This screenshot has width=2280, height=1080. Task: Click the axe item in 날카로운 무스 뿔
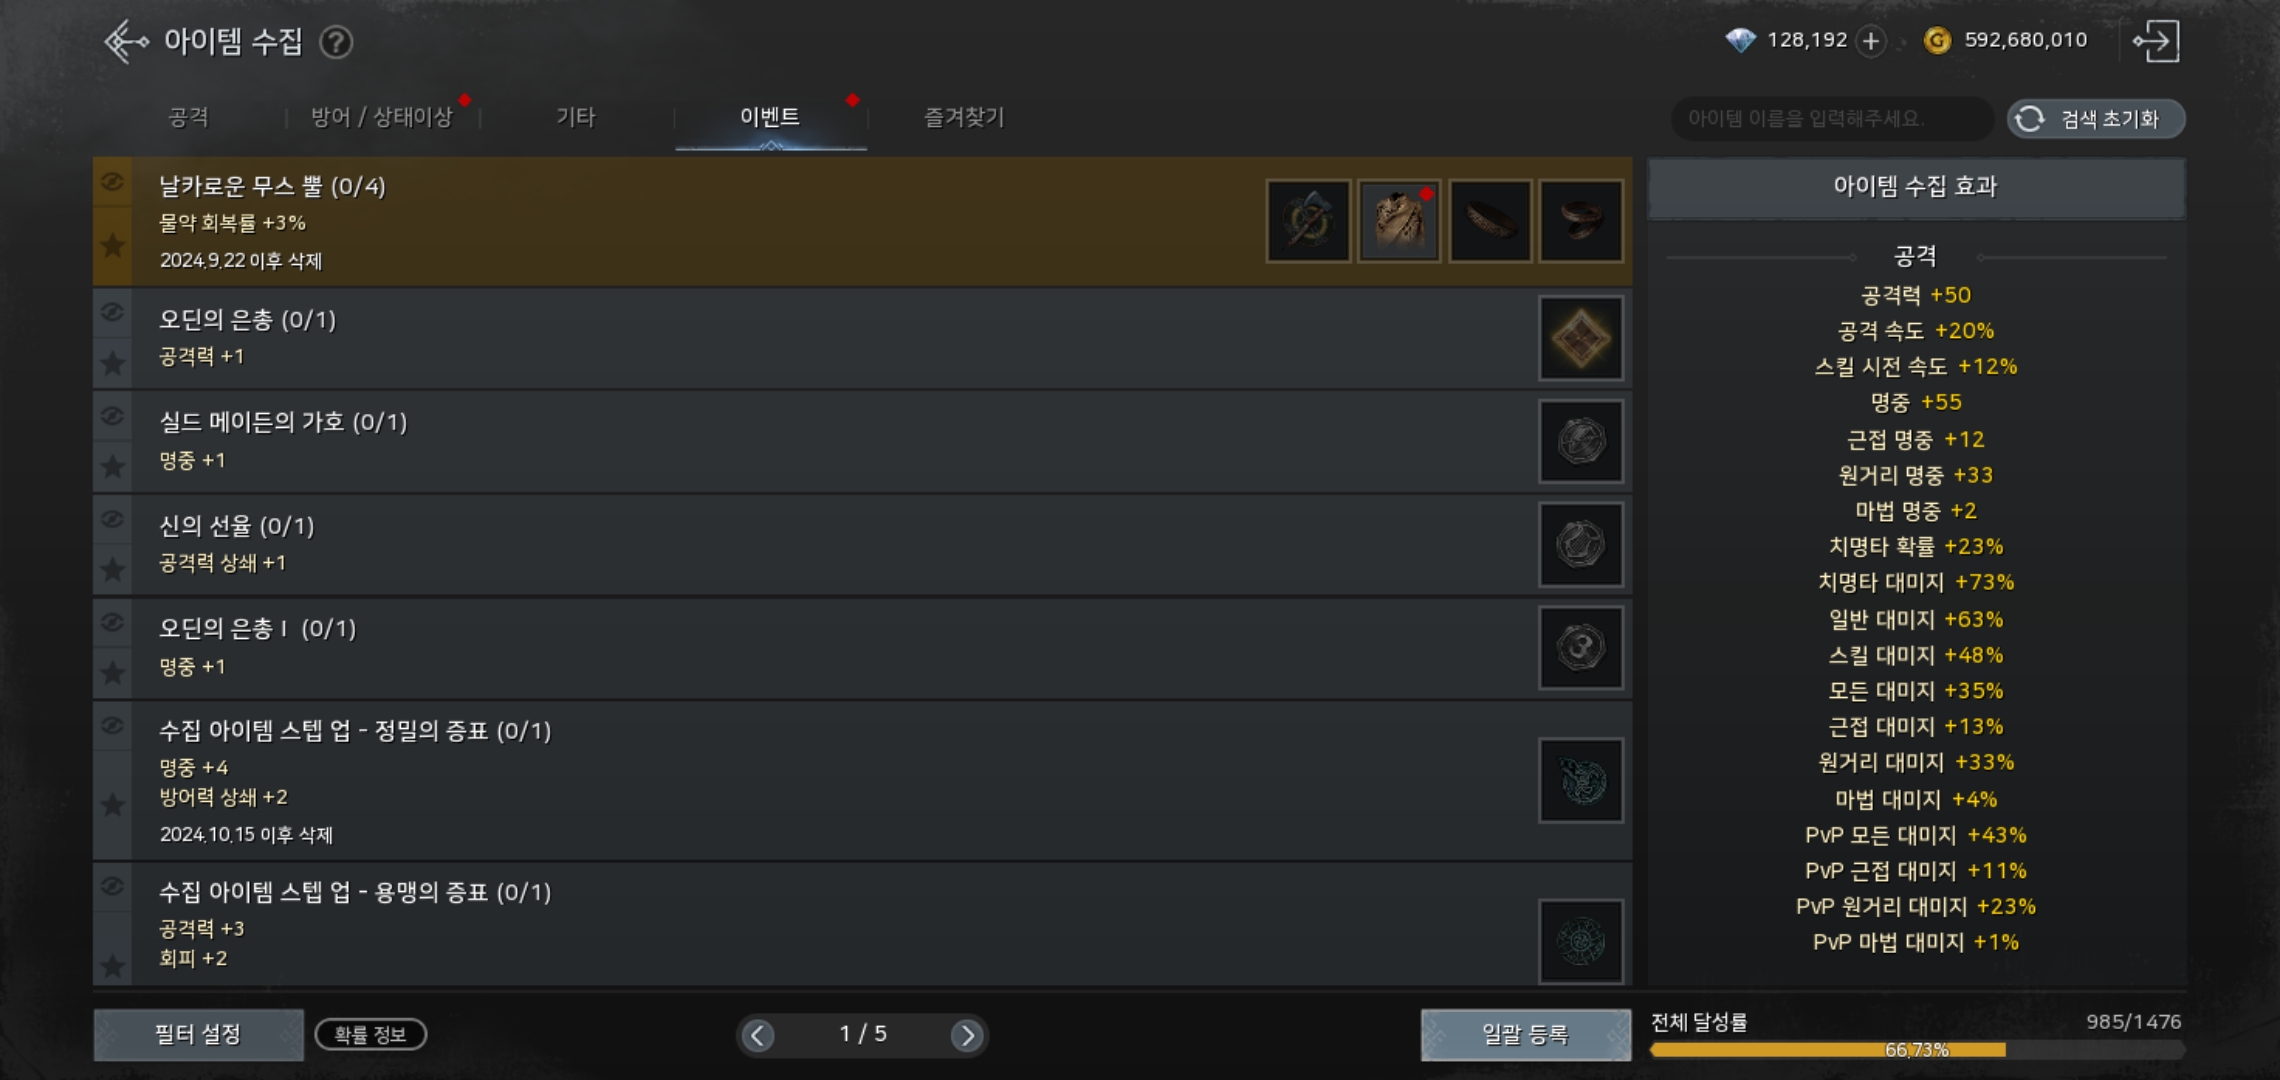coord(1308,221)
